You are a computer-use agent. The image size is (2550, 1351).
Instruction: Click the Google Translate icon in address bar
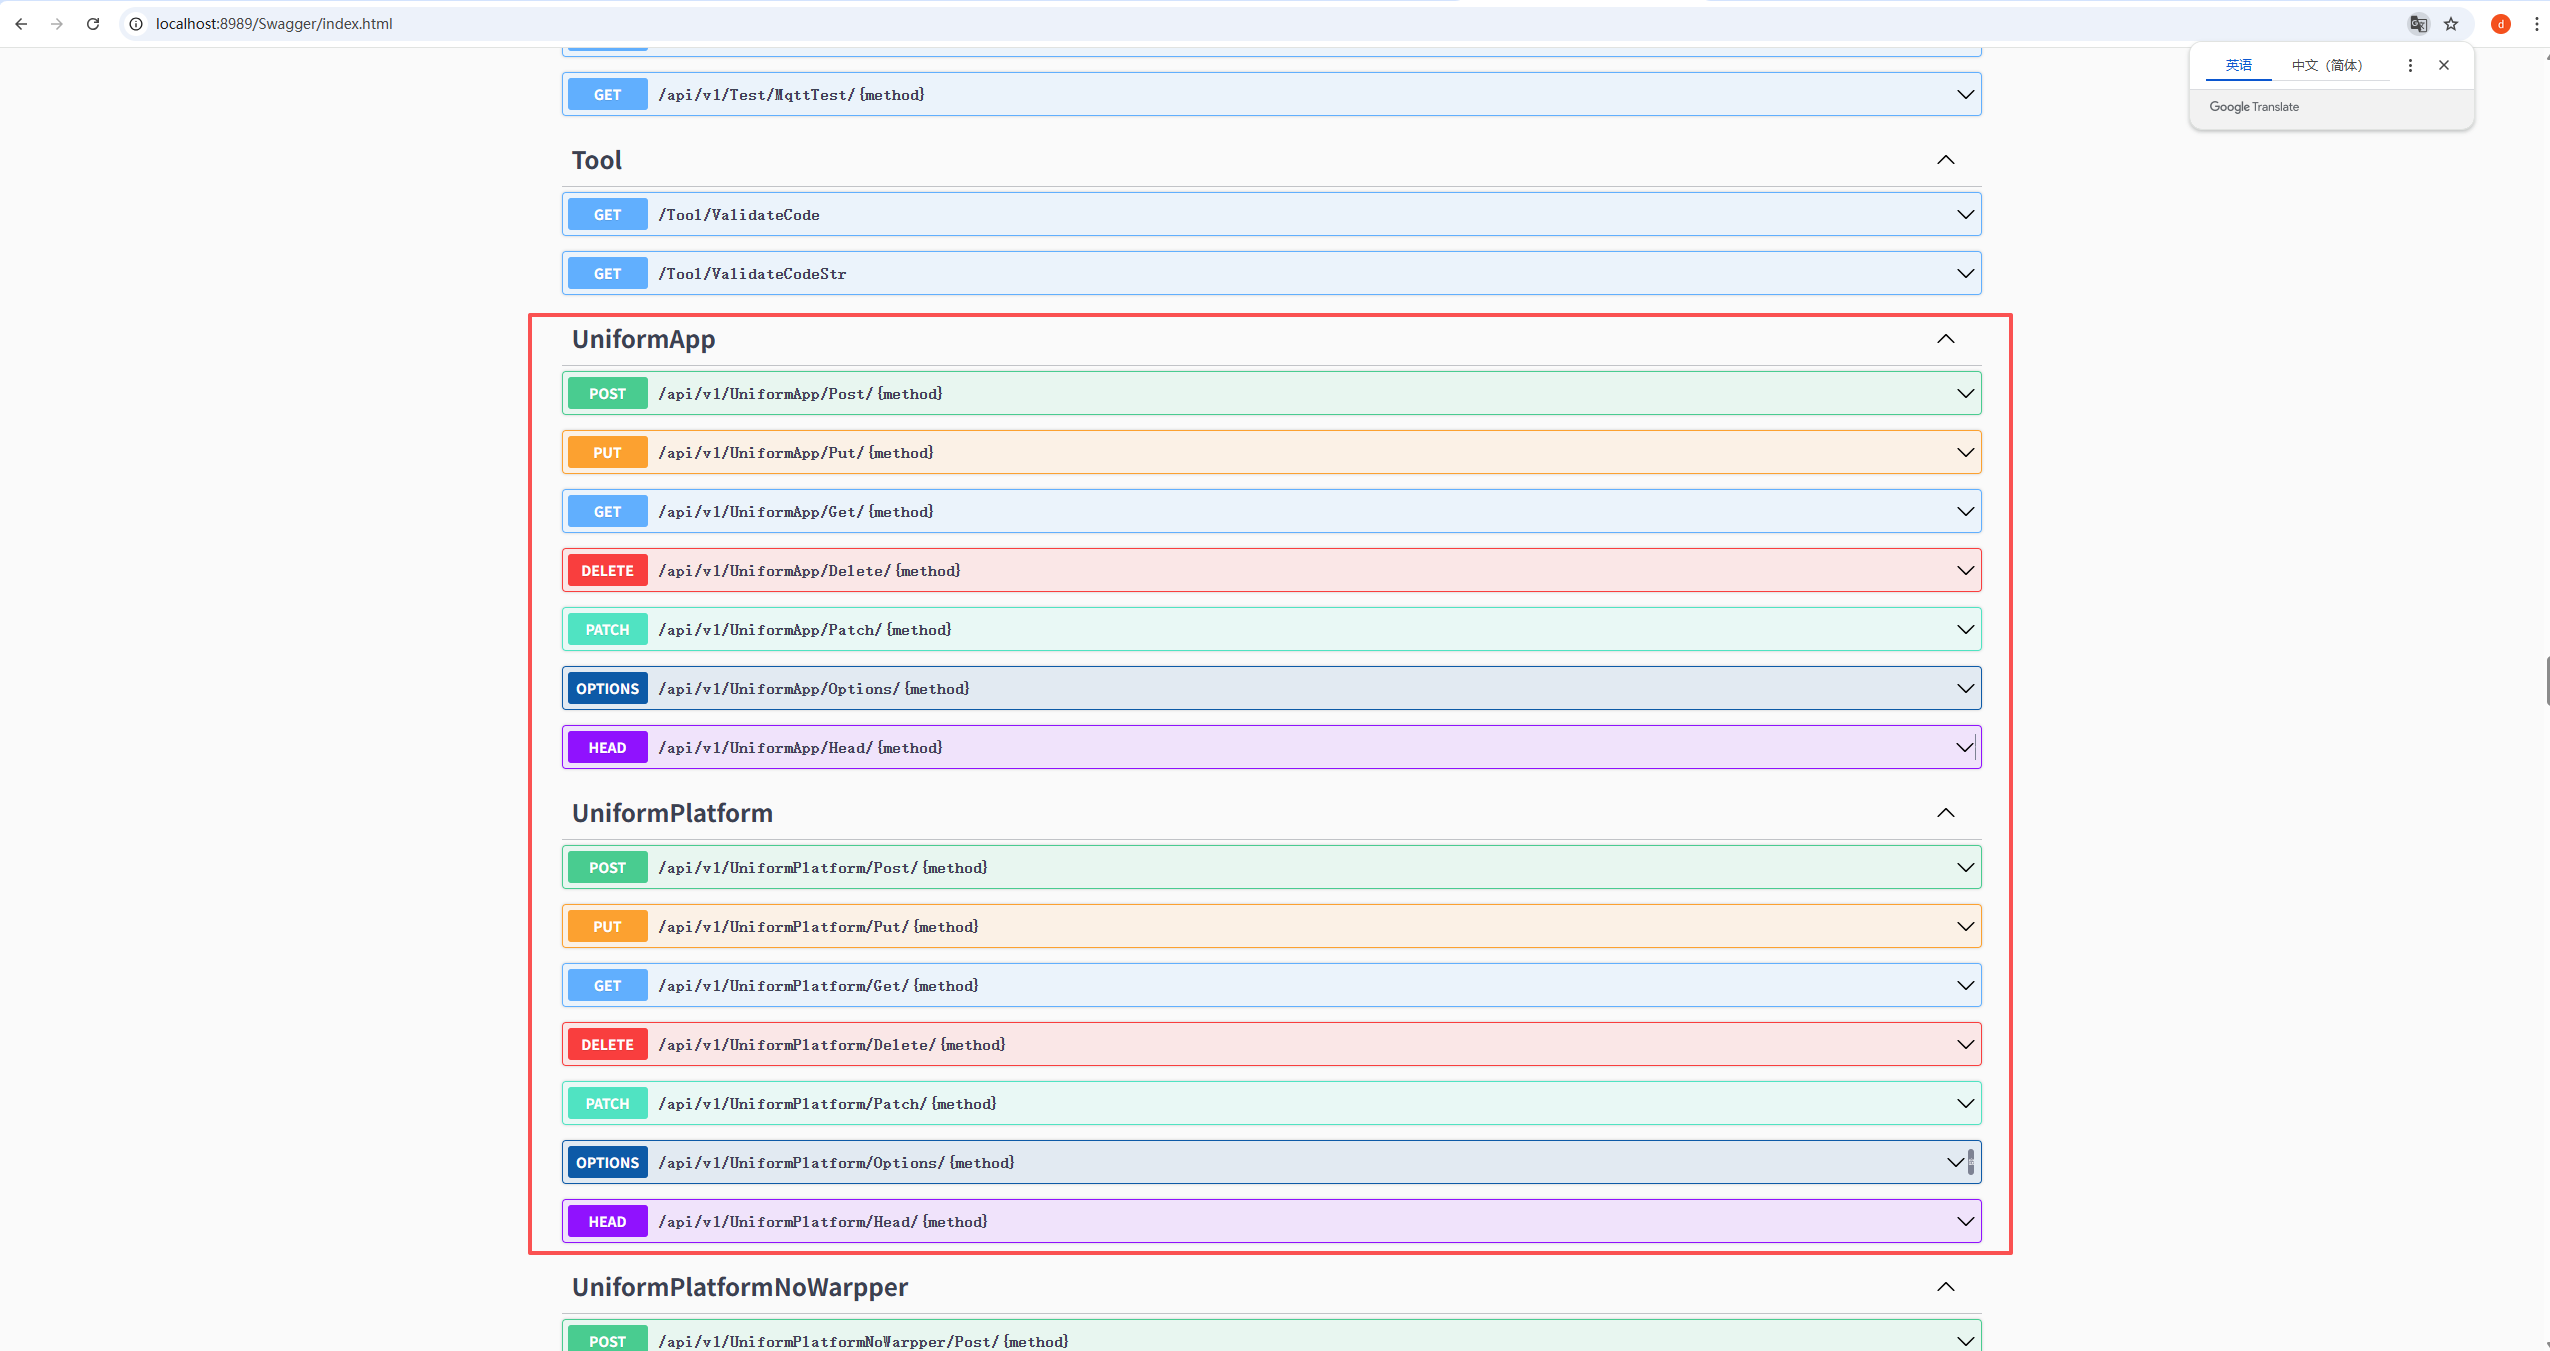(2418, 24)
